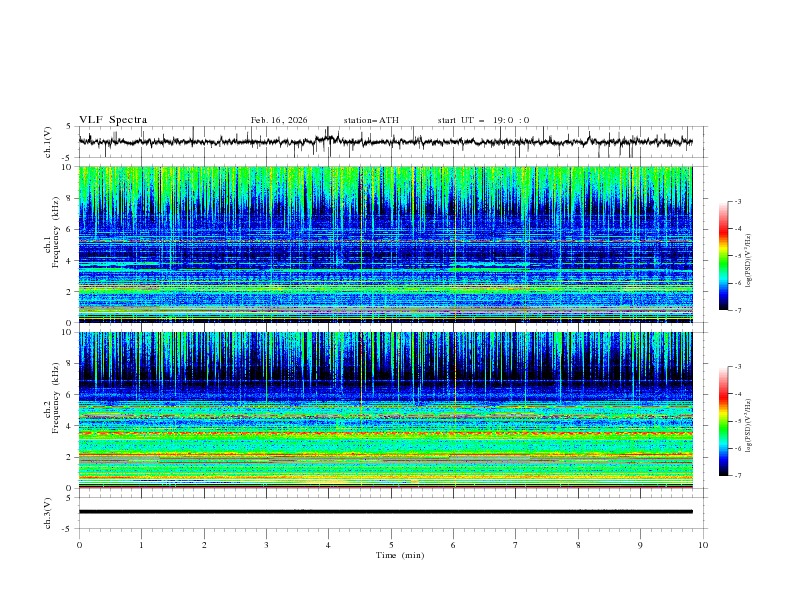Screen dimensions: 792x612
Task: Click the ch.2 frequency axis "10" tick label
Action: coord(68,332)
